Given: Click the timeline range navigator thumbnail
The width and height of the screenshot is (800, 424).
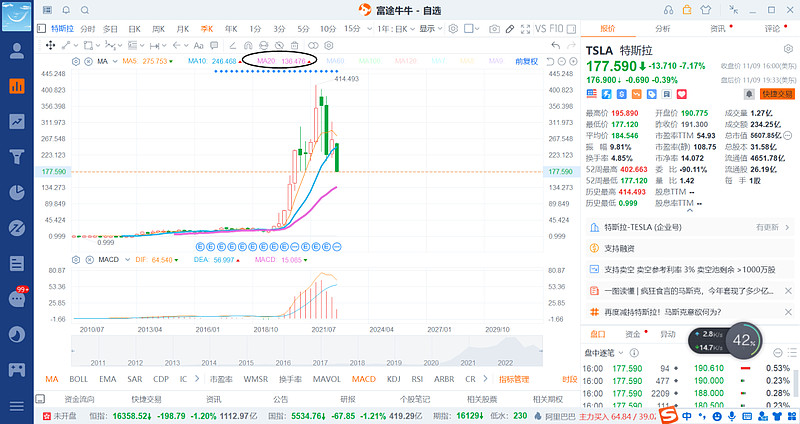Looking at the screenshot, I should point(307,351).
